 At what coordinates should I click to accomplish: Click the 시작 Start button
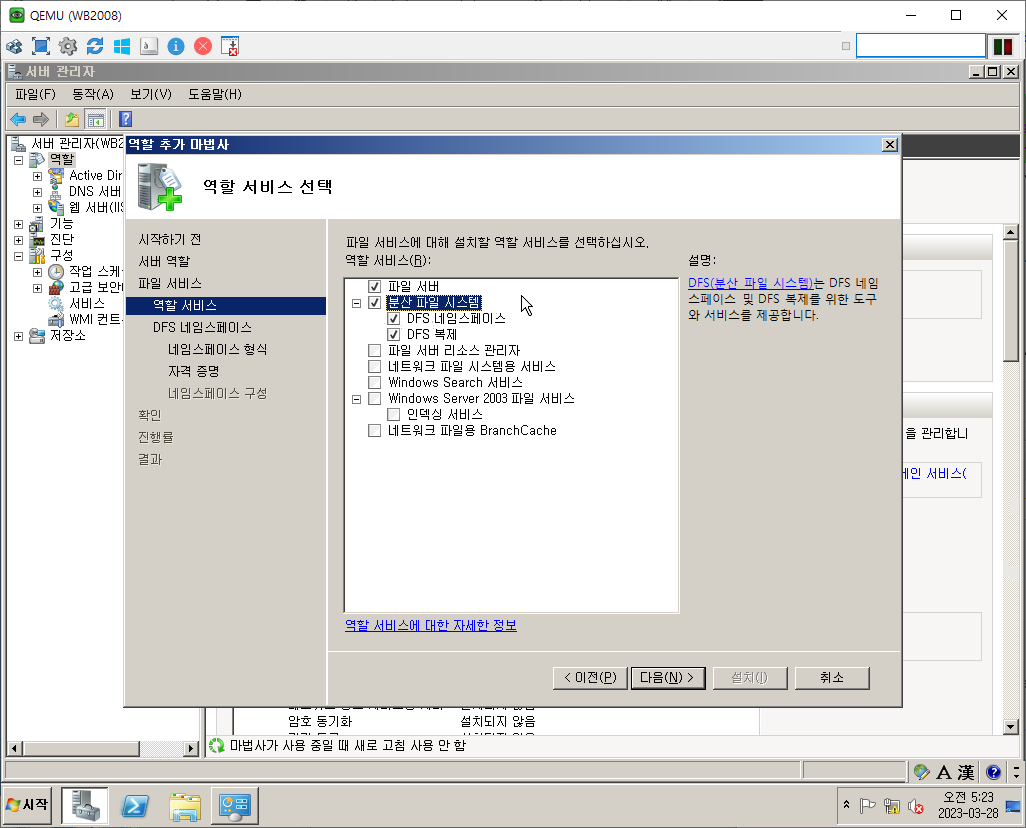pyautogui.click(x=27, y=804)
